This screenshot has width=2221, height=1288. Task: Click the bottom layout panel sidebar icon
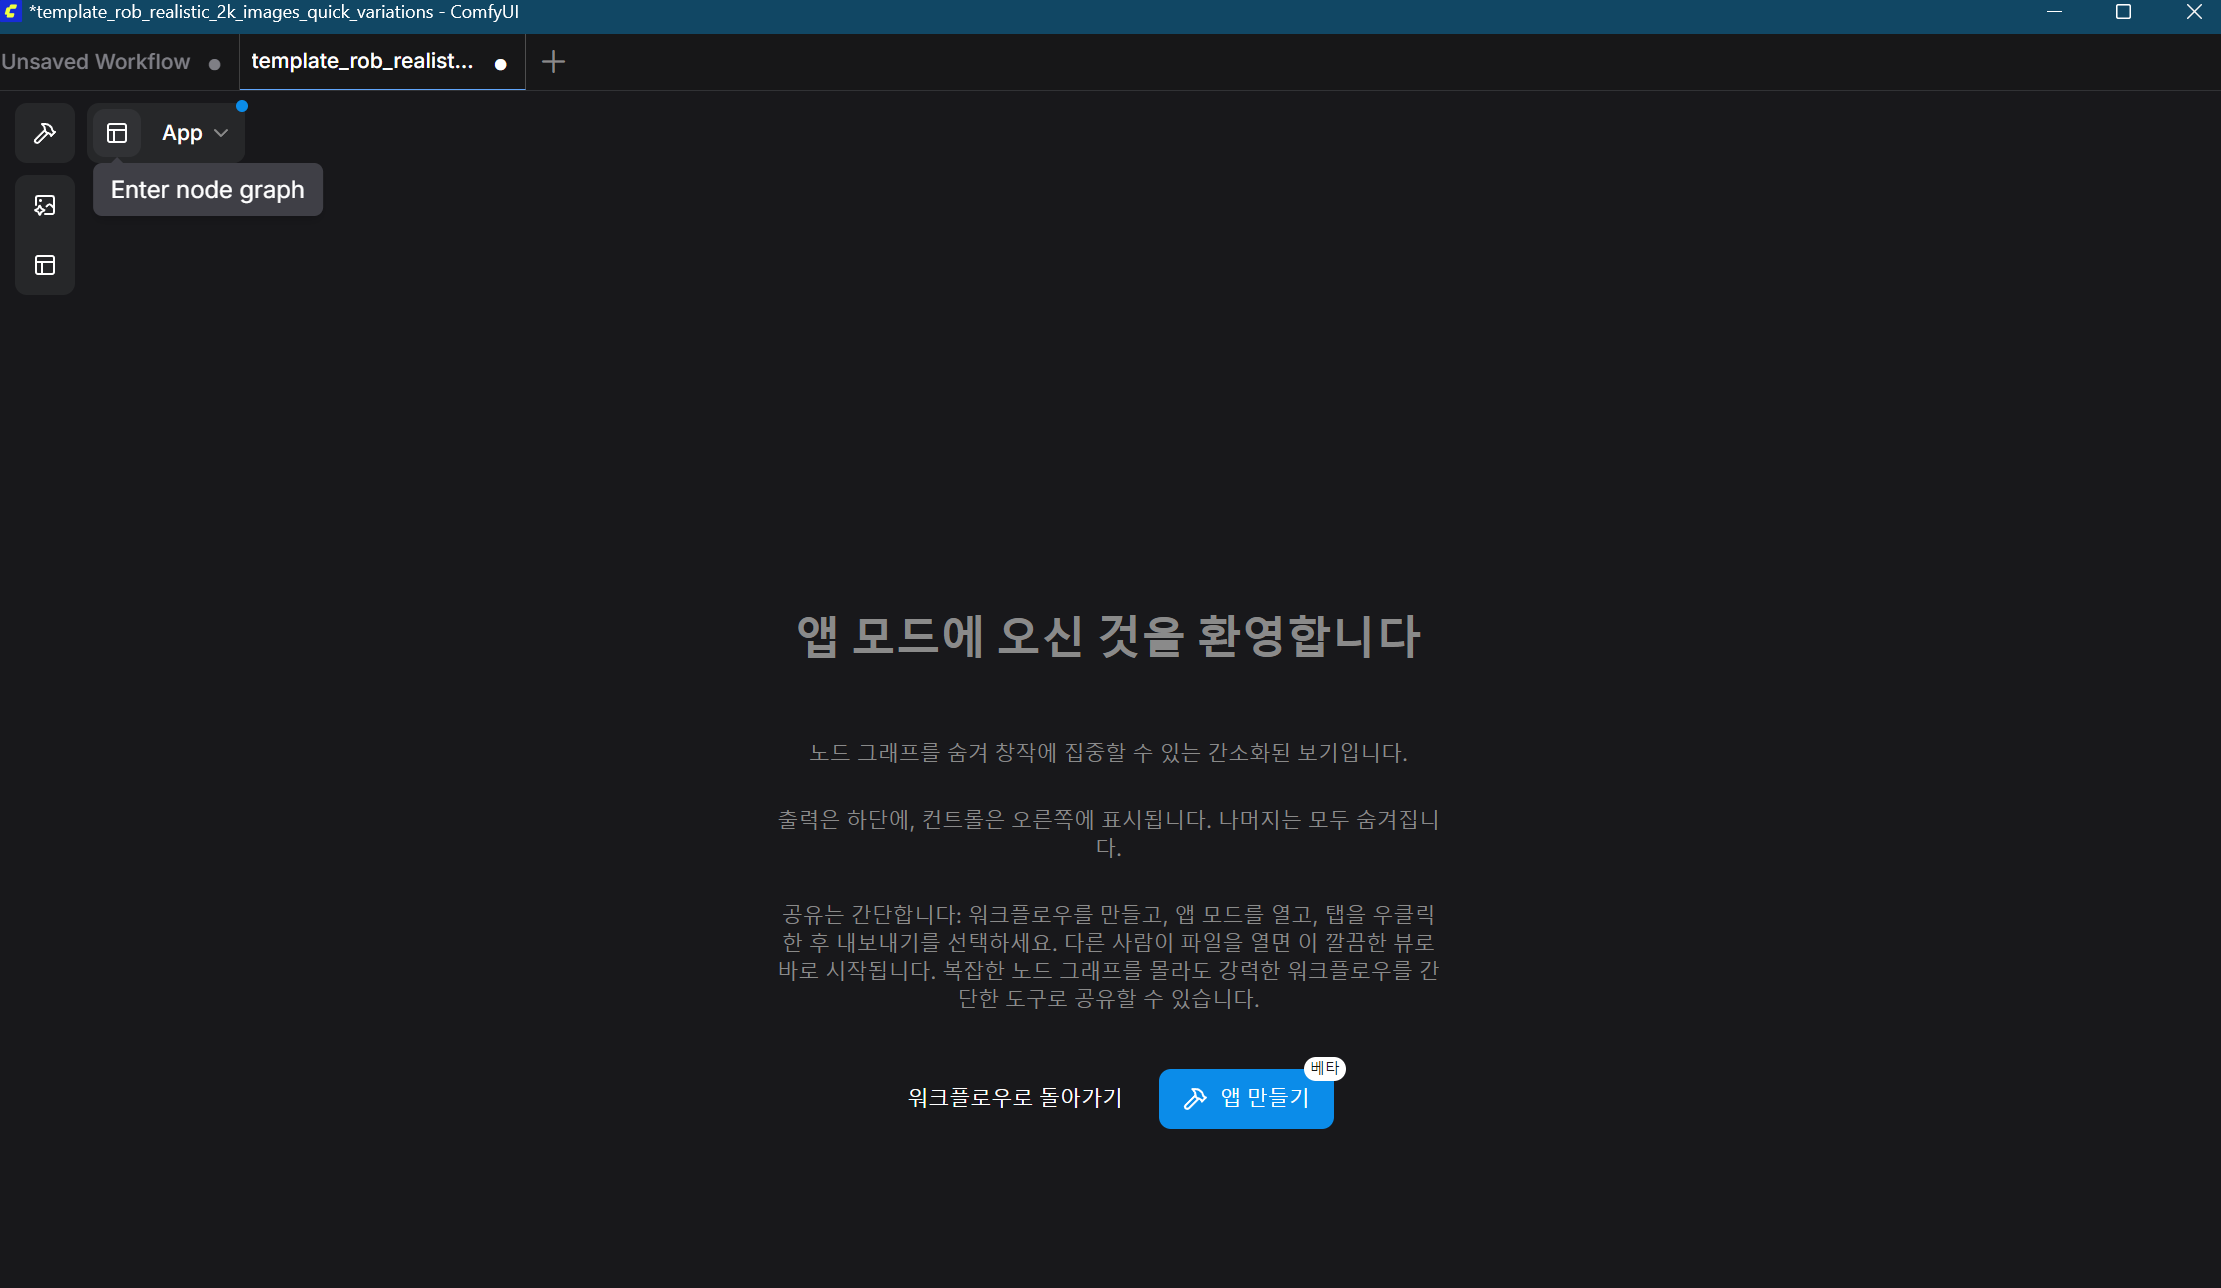(x=45, y=265)
